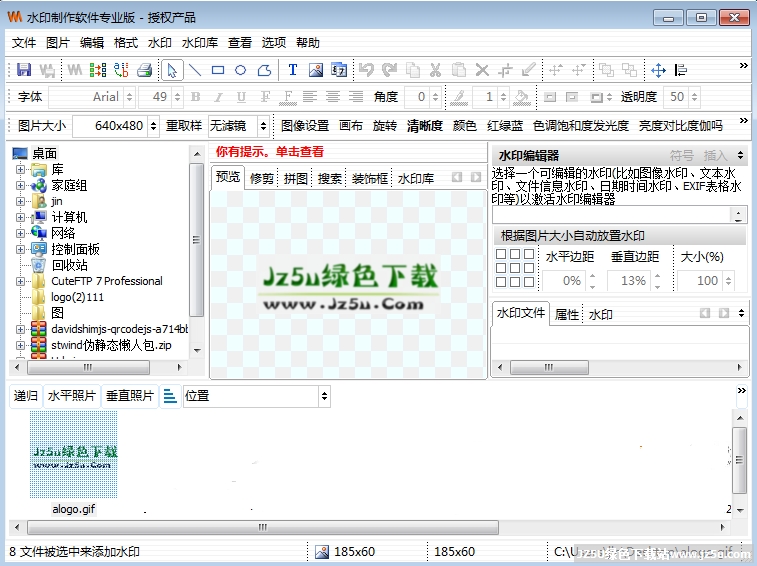This screenshot has width=757, height=566.
Task: Click the undo arrow icon
Action: pyautogui.click(x=366, y=70)
